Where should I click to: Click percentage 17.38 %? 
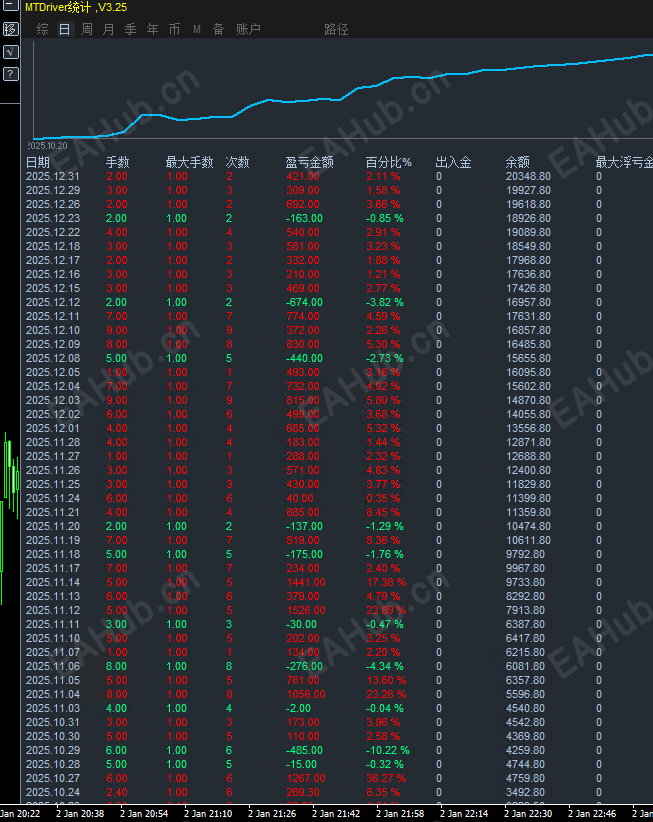coord(386,582)
